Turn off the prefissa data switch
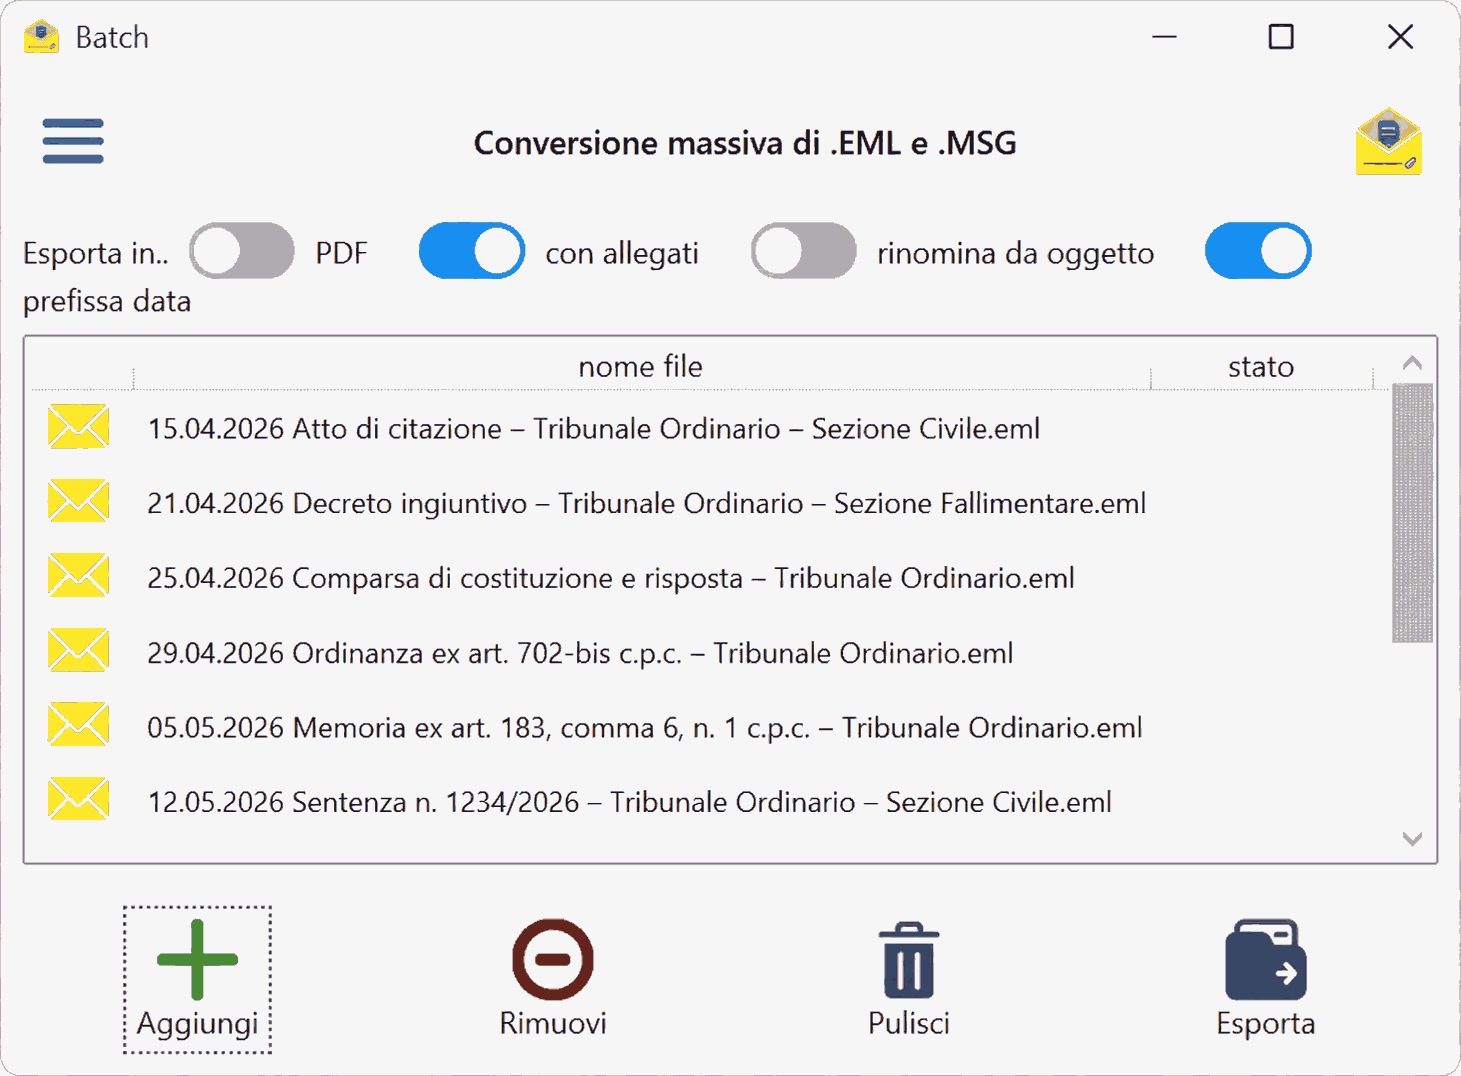The width and height of the screenshot is (1461, 1076). tap(1258, 251)
